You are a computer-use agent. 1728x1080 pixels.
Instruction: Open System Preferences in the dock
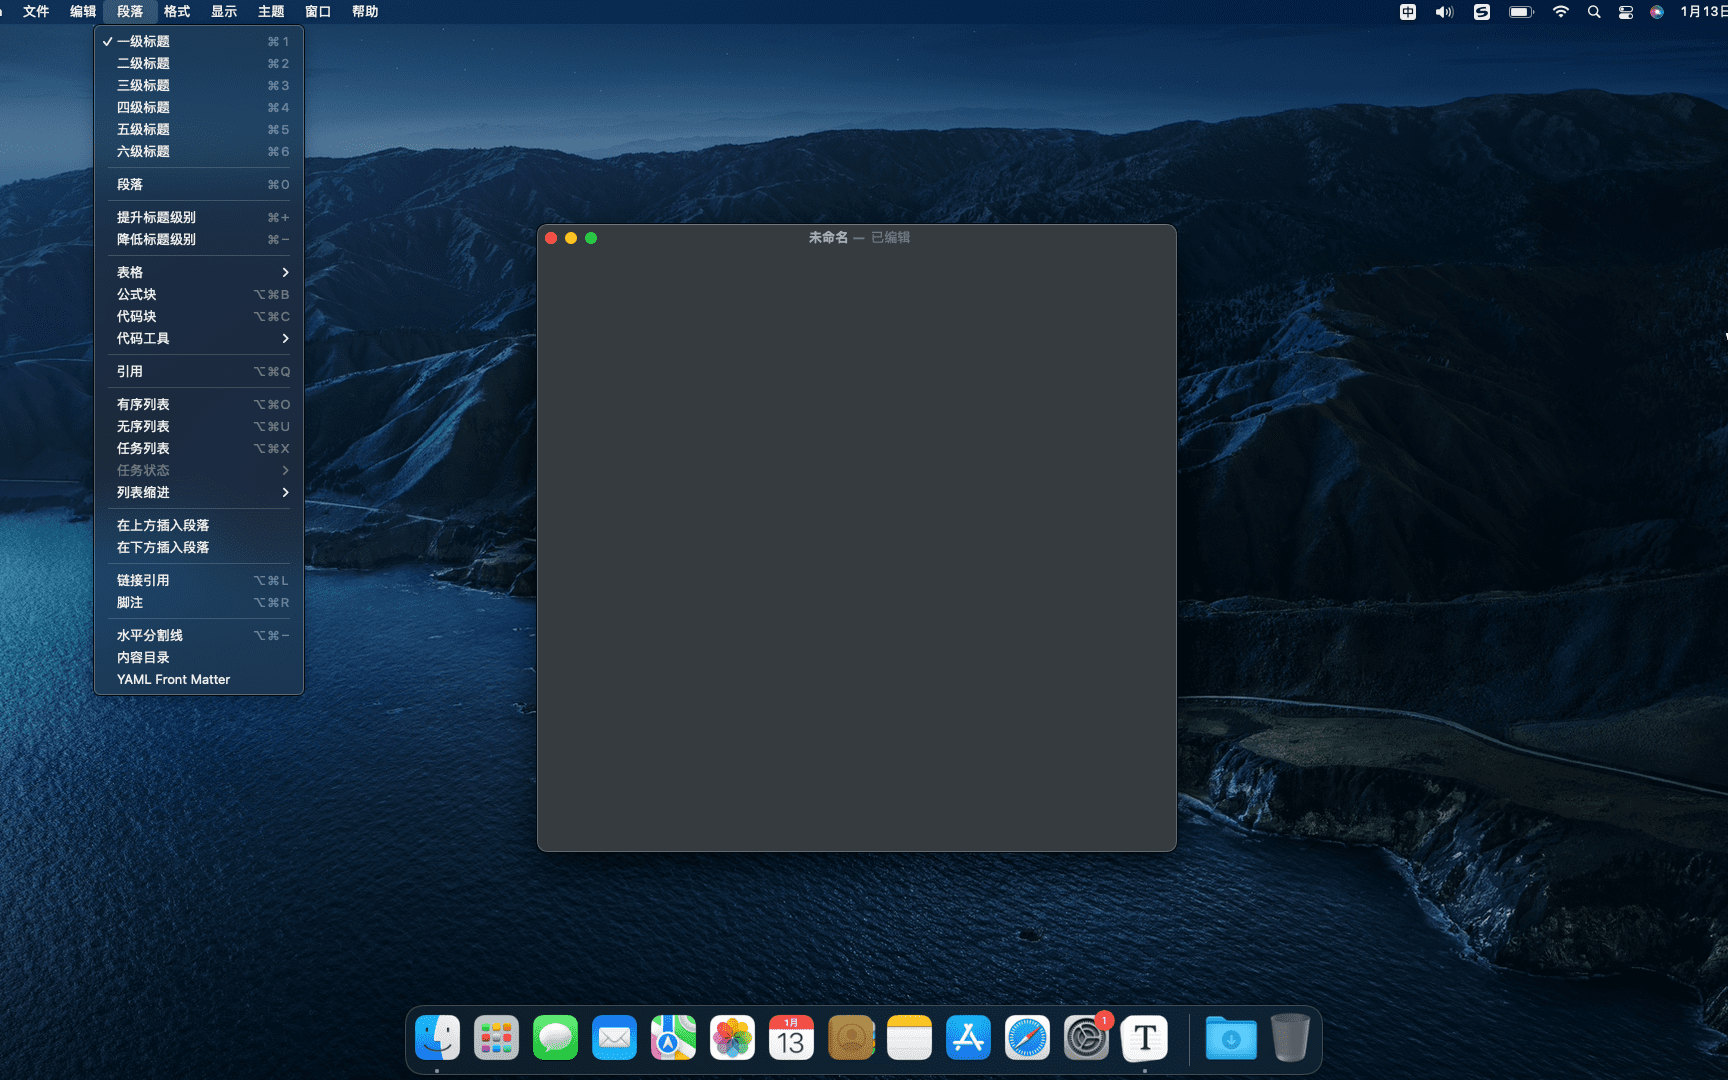[1086, 1039]
